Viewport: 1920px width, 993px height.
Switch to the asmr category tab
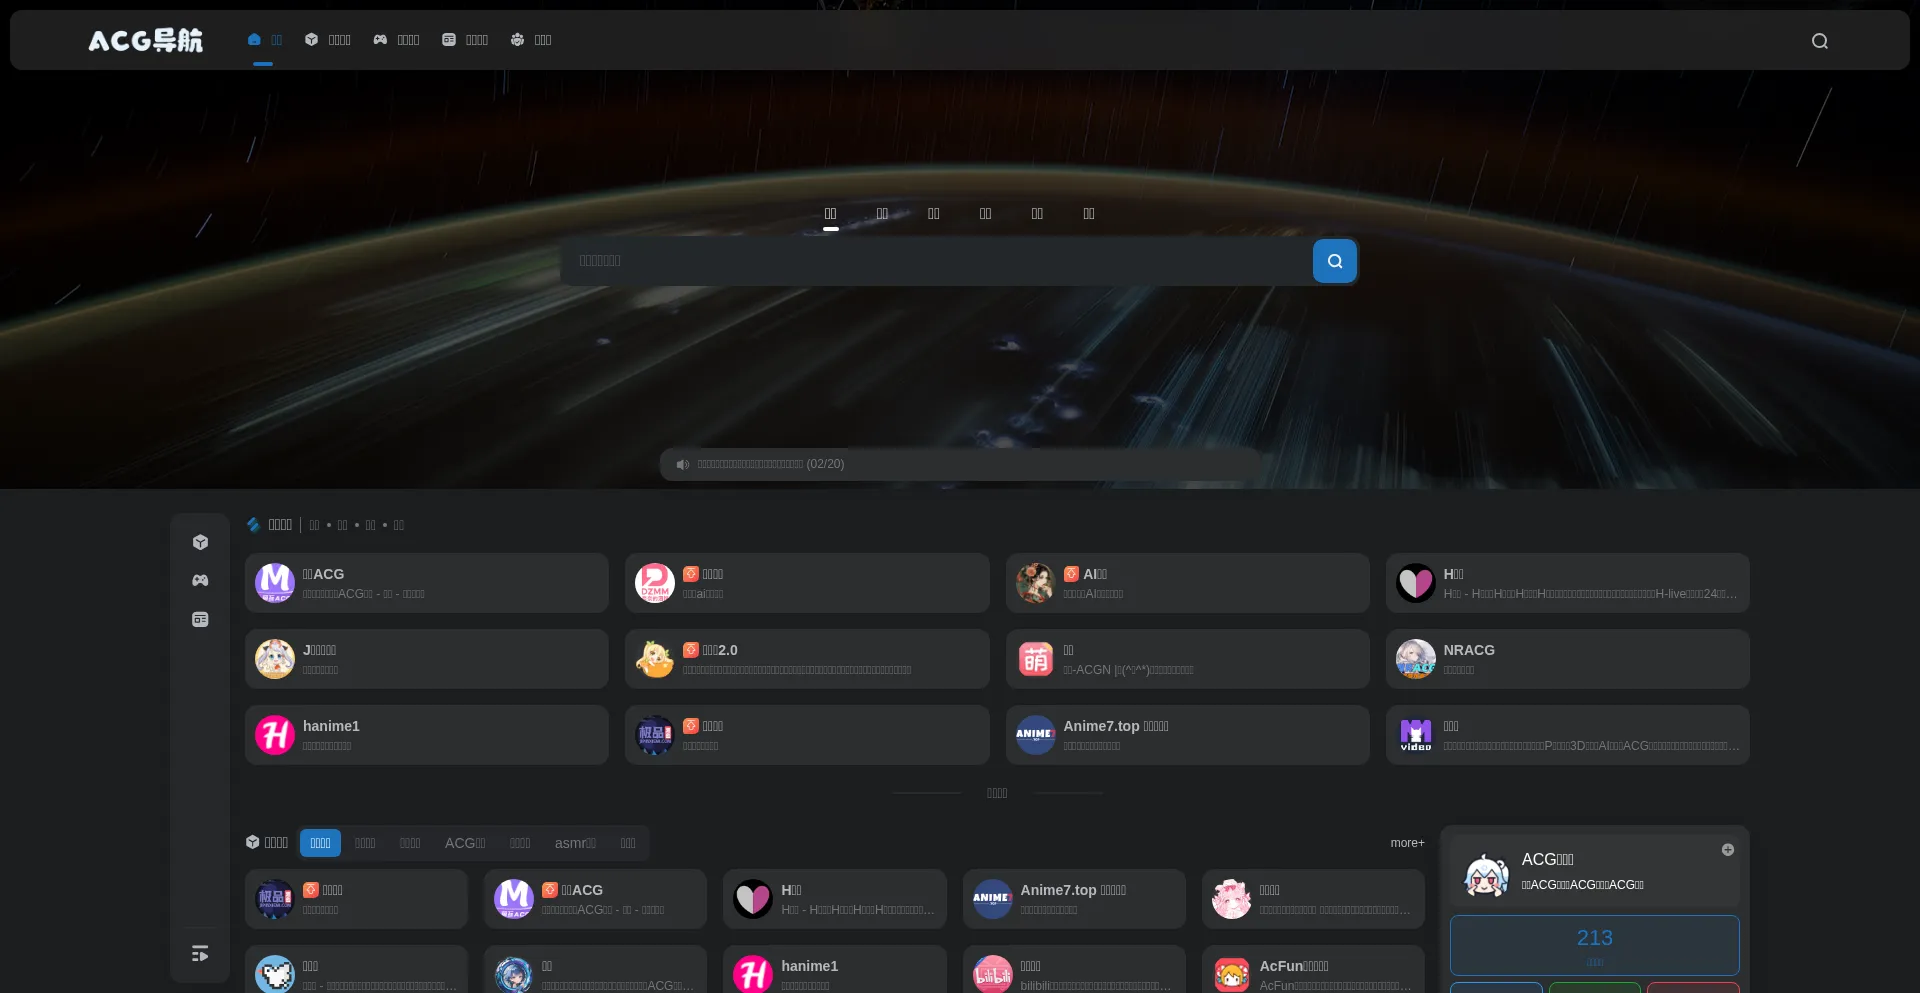coord(575,843)
